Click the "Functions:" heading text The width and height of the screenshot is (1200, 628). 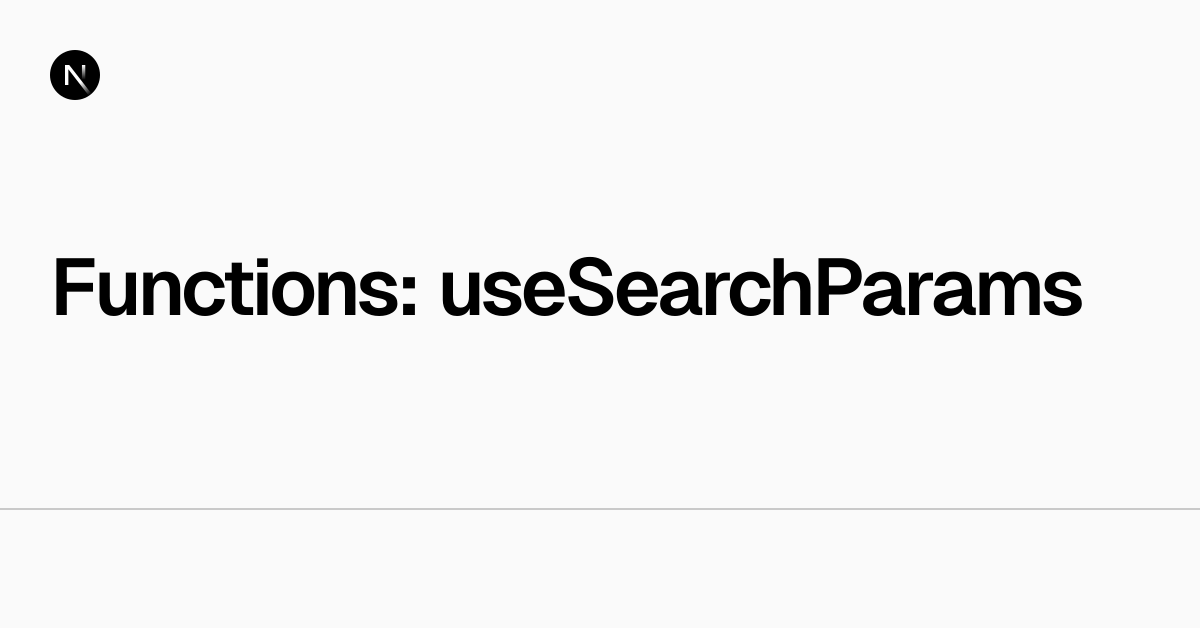(235, 288)
